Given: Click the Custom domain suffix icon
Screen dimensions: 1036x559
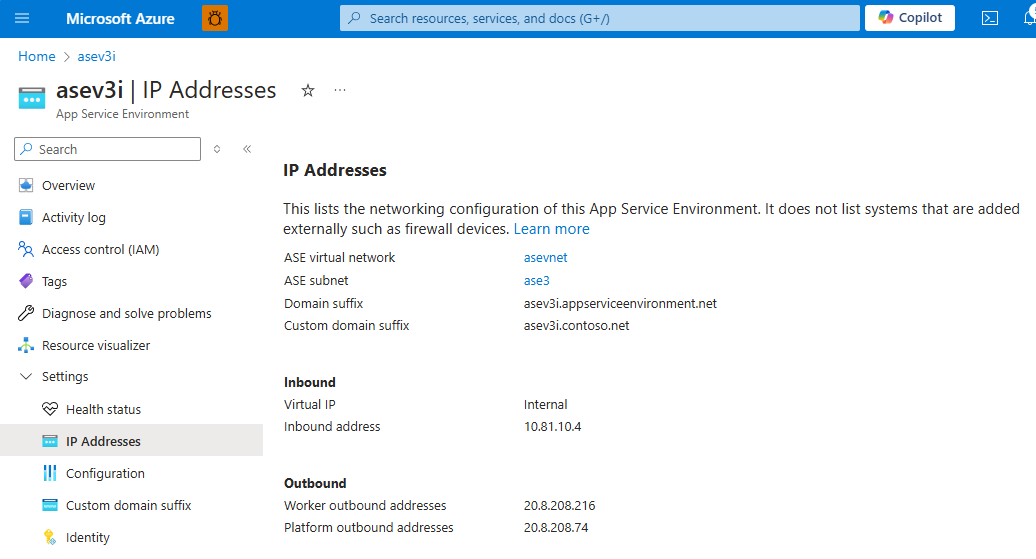Looking at the screenshot, I should 50,505.
